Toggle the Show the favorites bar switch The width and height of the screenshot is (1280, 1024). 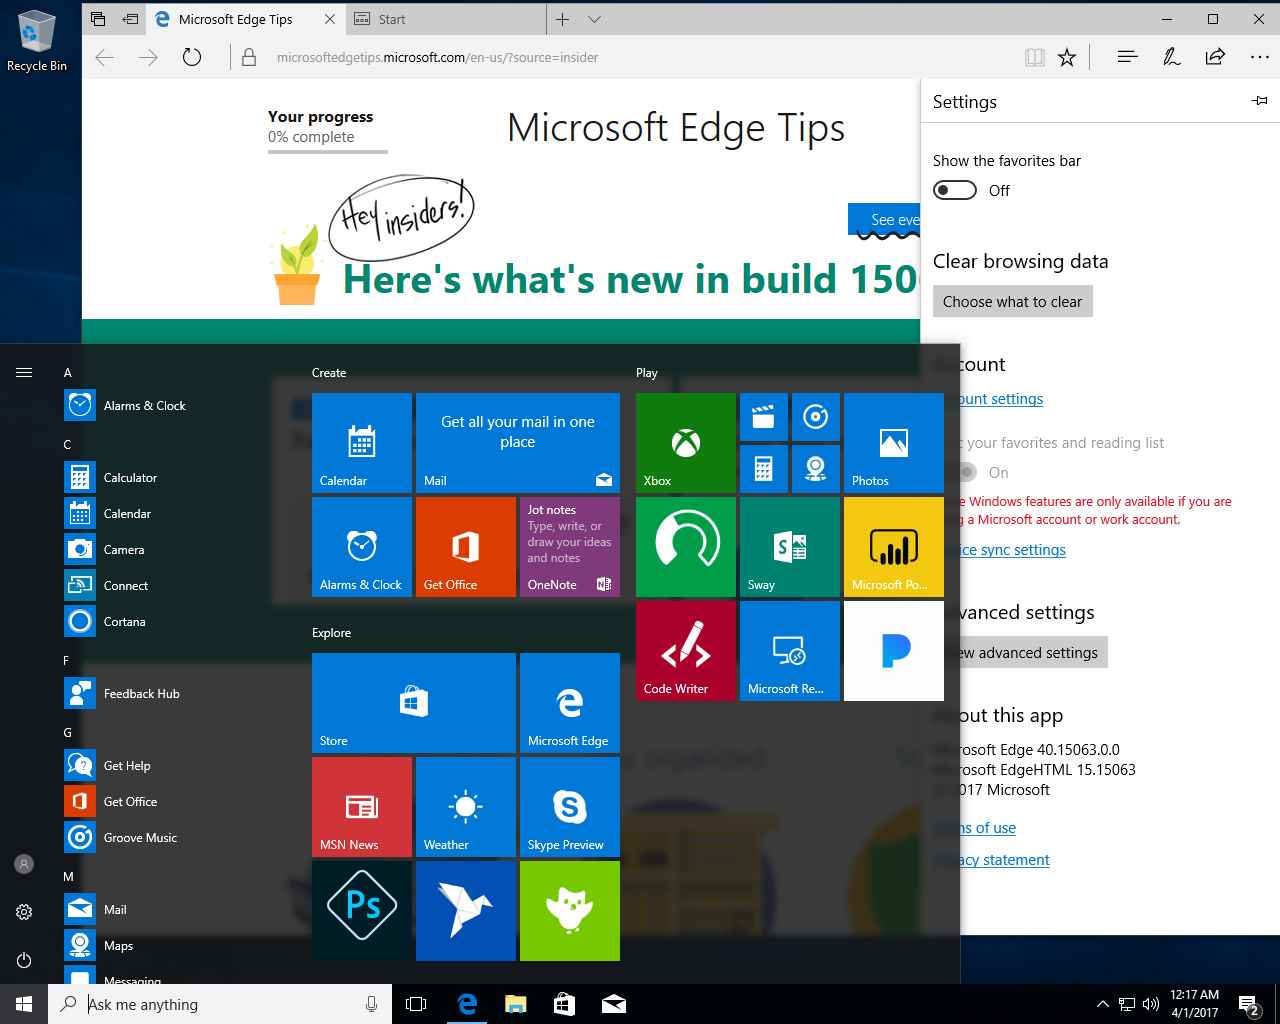pos(955,190)
